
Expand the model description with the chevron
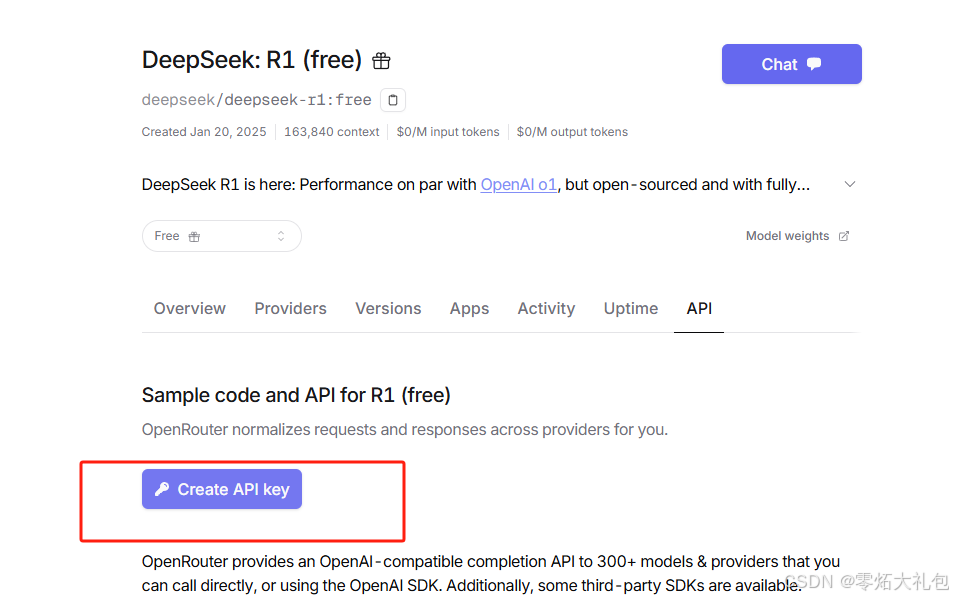click(x=850, y=184)
